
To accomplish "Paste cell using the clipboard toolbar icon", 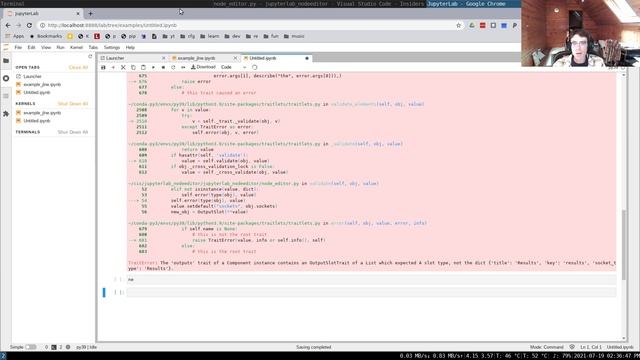I will [x=143, y=67].
